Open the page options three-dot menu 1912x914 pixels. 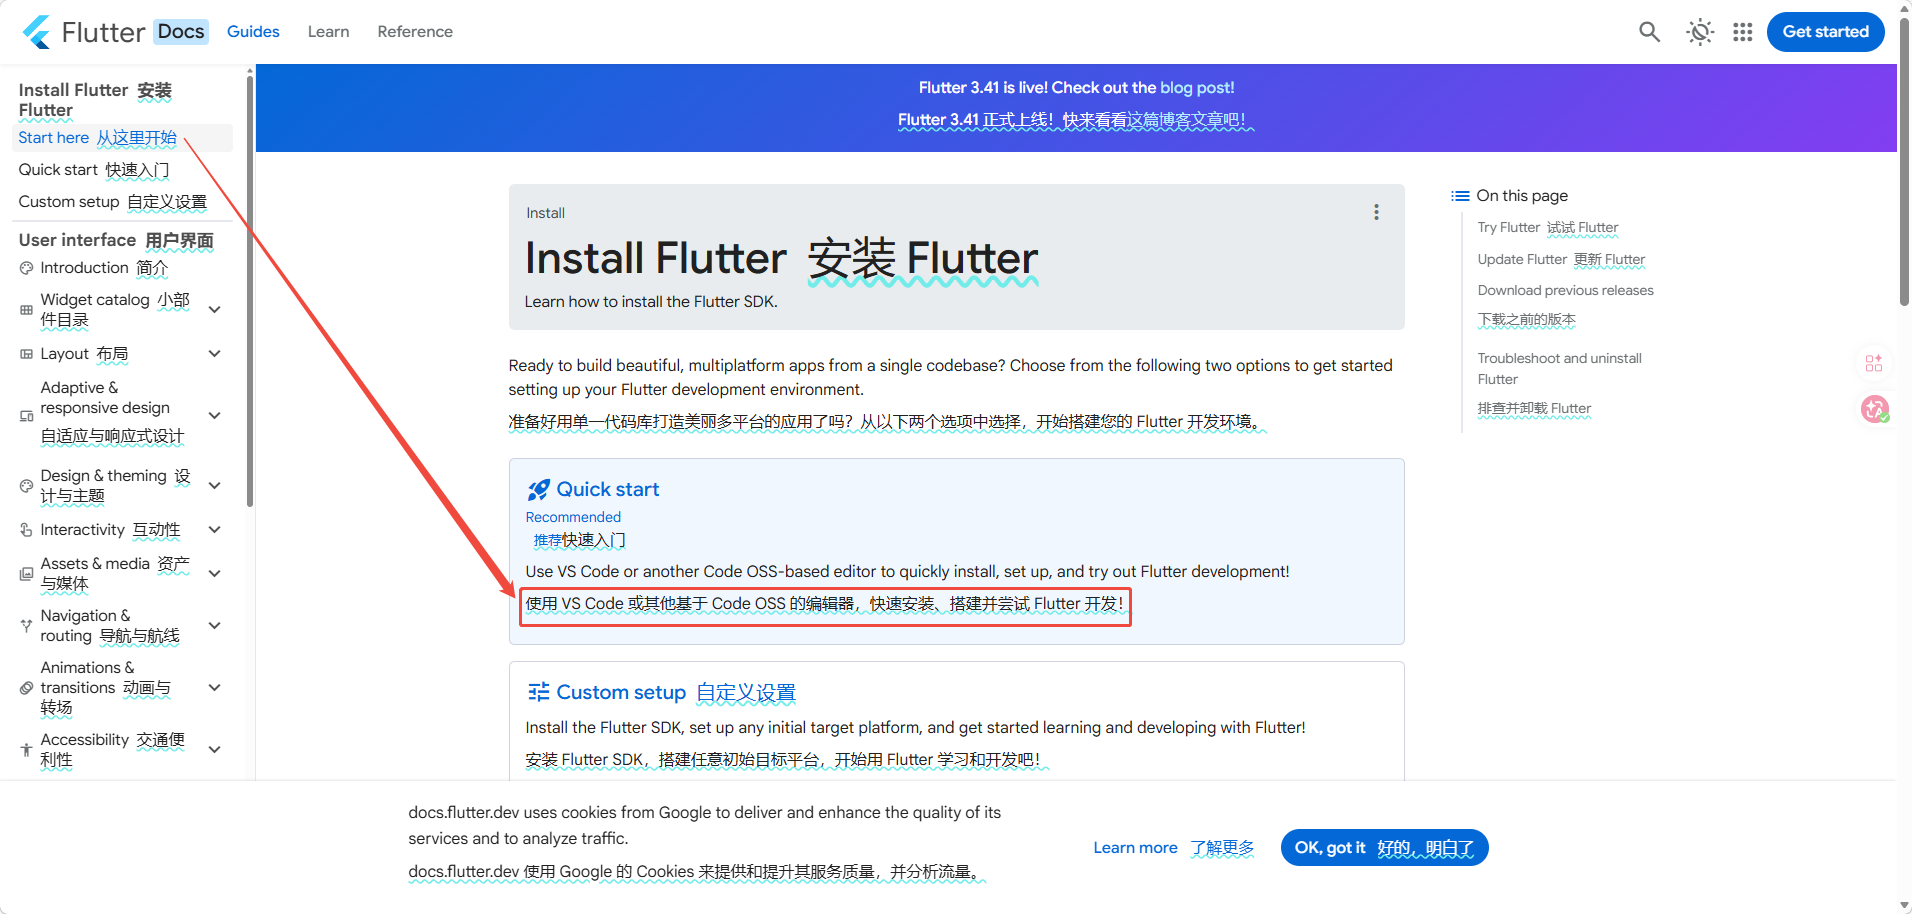(1376, 212)
